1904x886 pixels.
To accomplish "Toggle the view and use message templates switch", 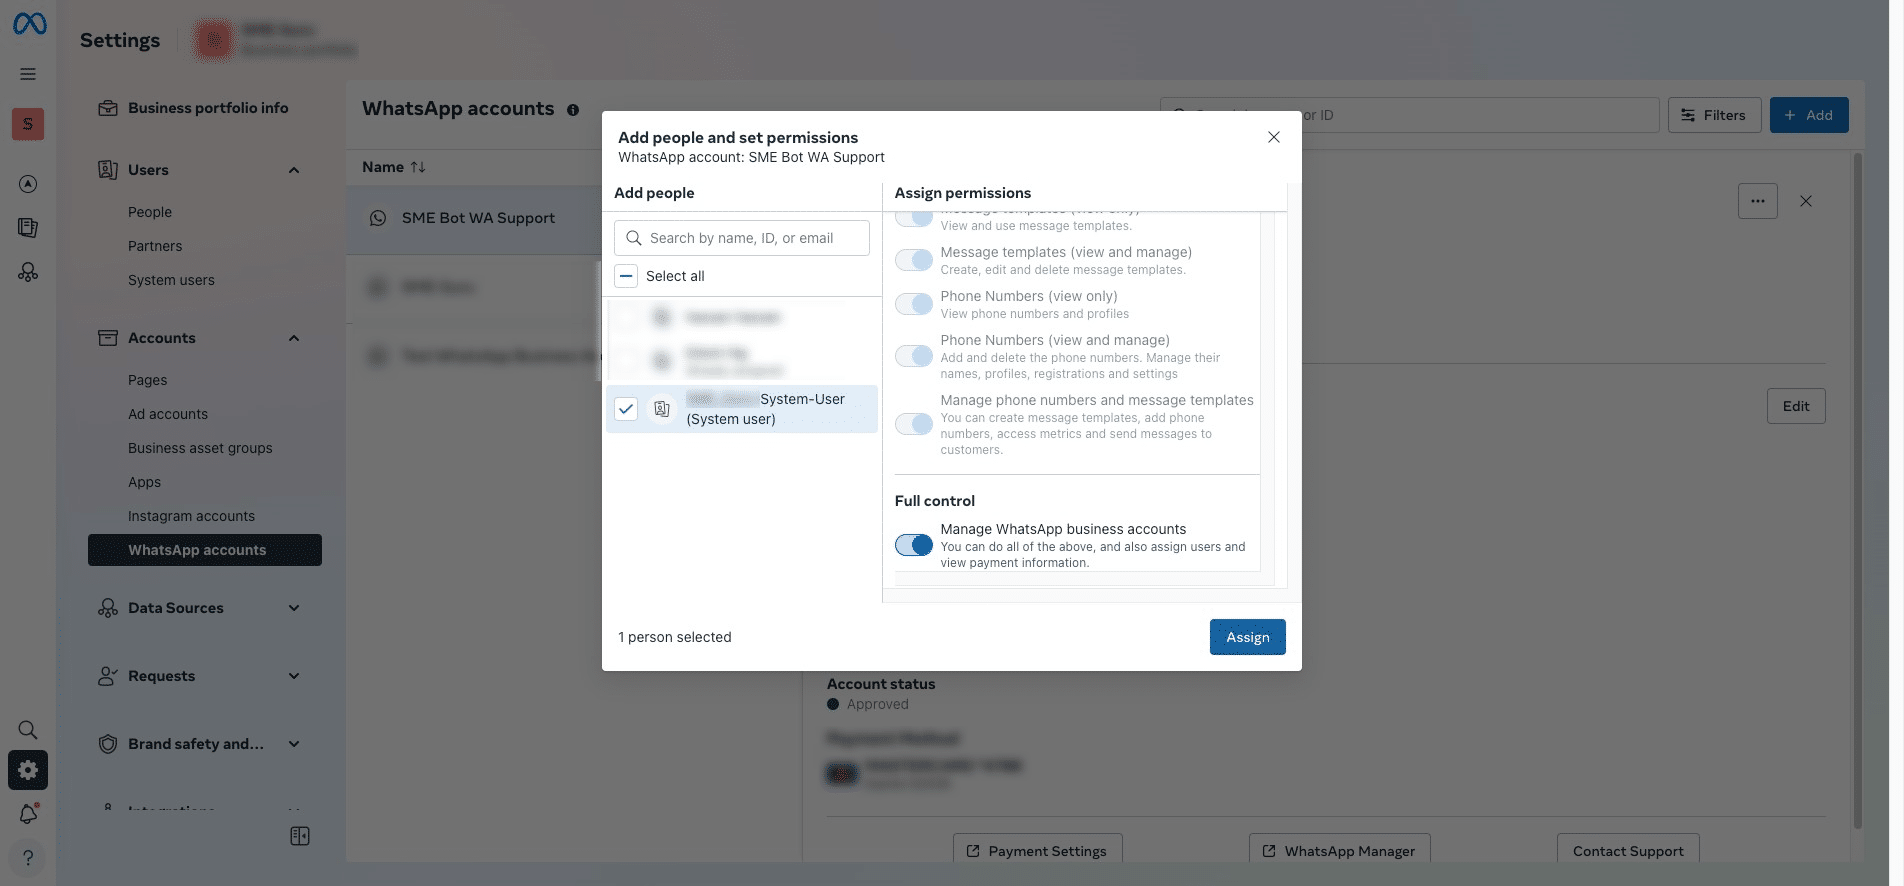I will pyautogui.click(x=914, y=218).
